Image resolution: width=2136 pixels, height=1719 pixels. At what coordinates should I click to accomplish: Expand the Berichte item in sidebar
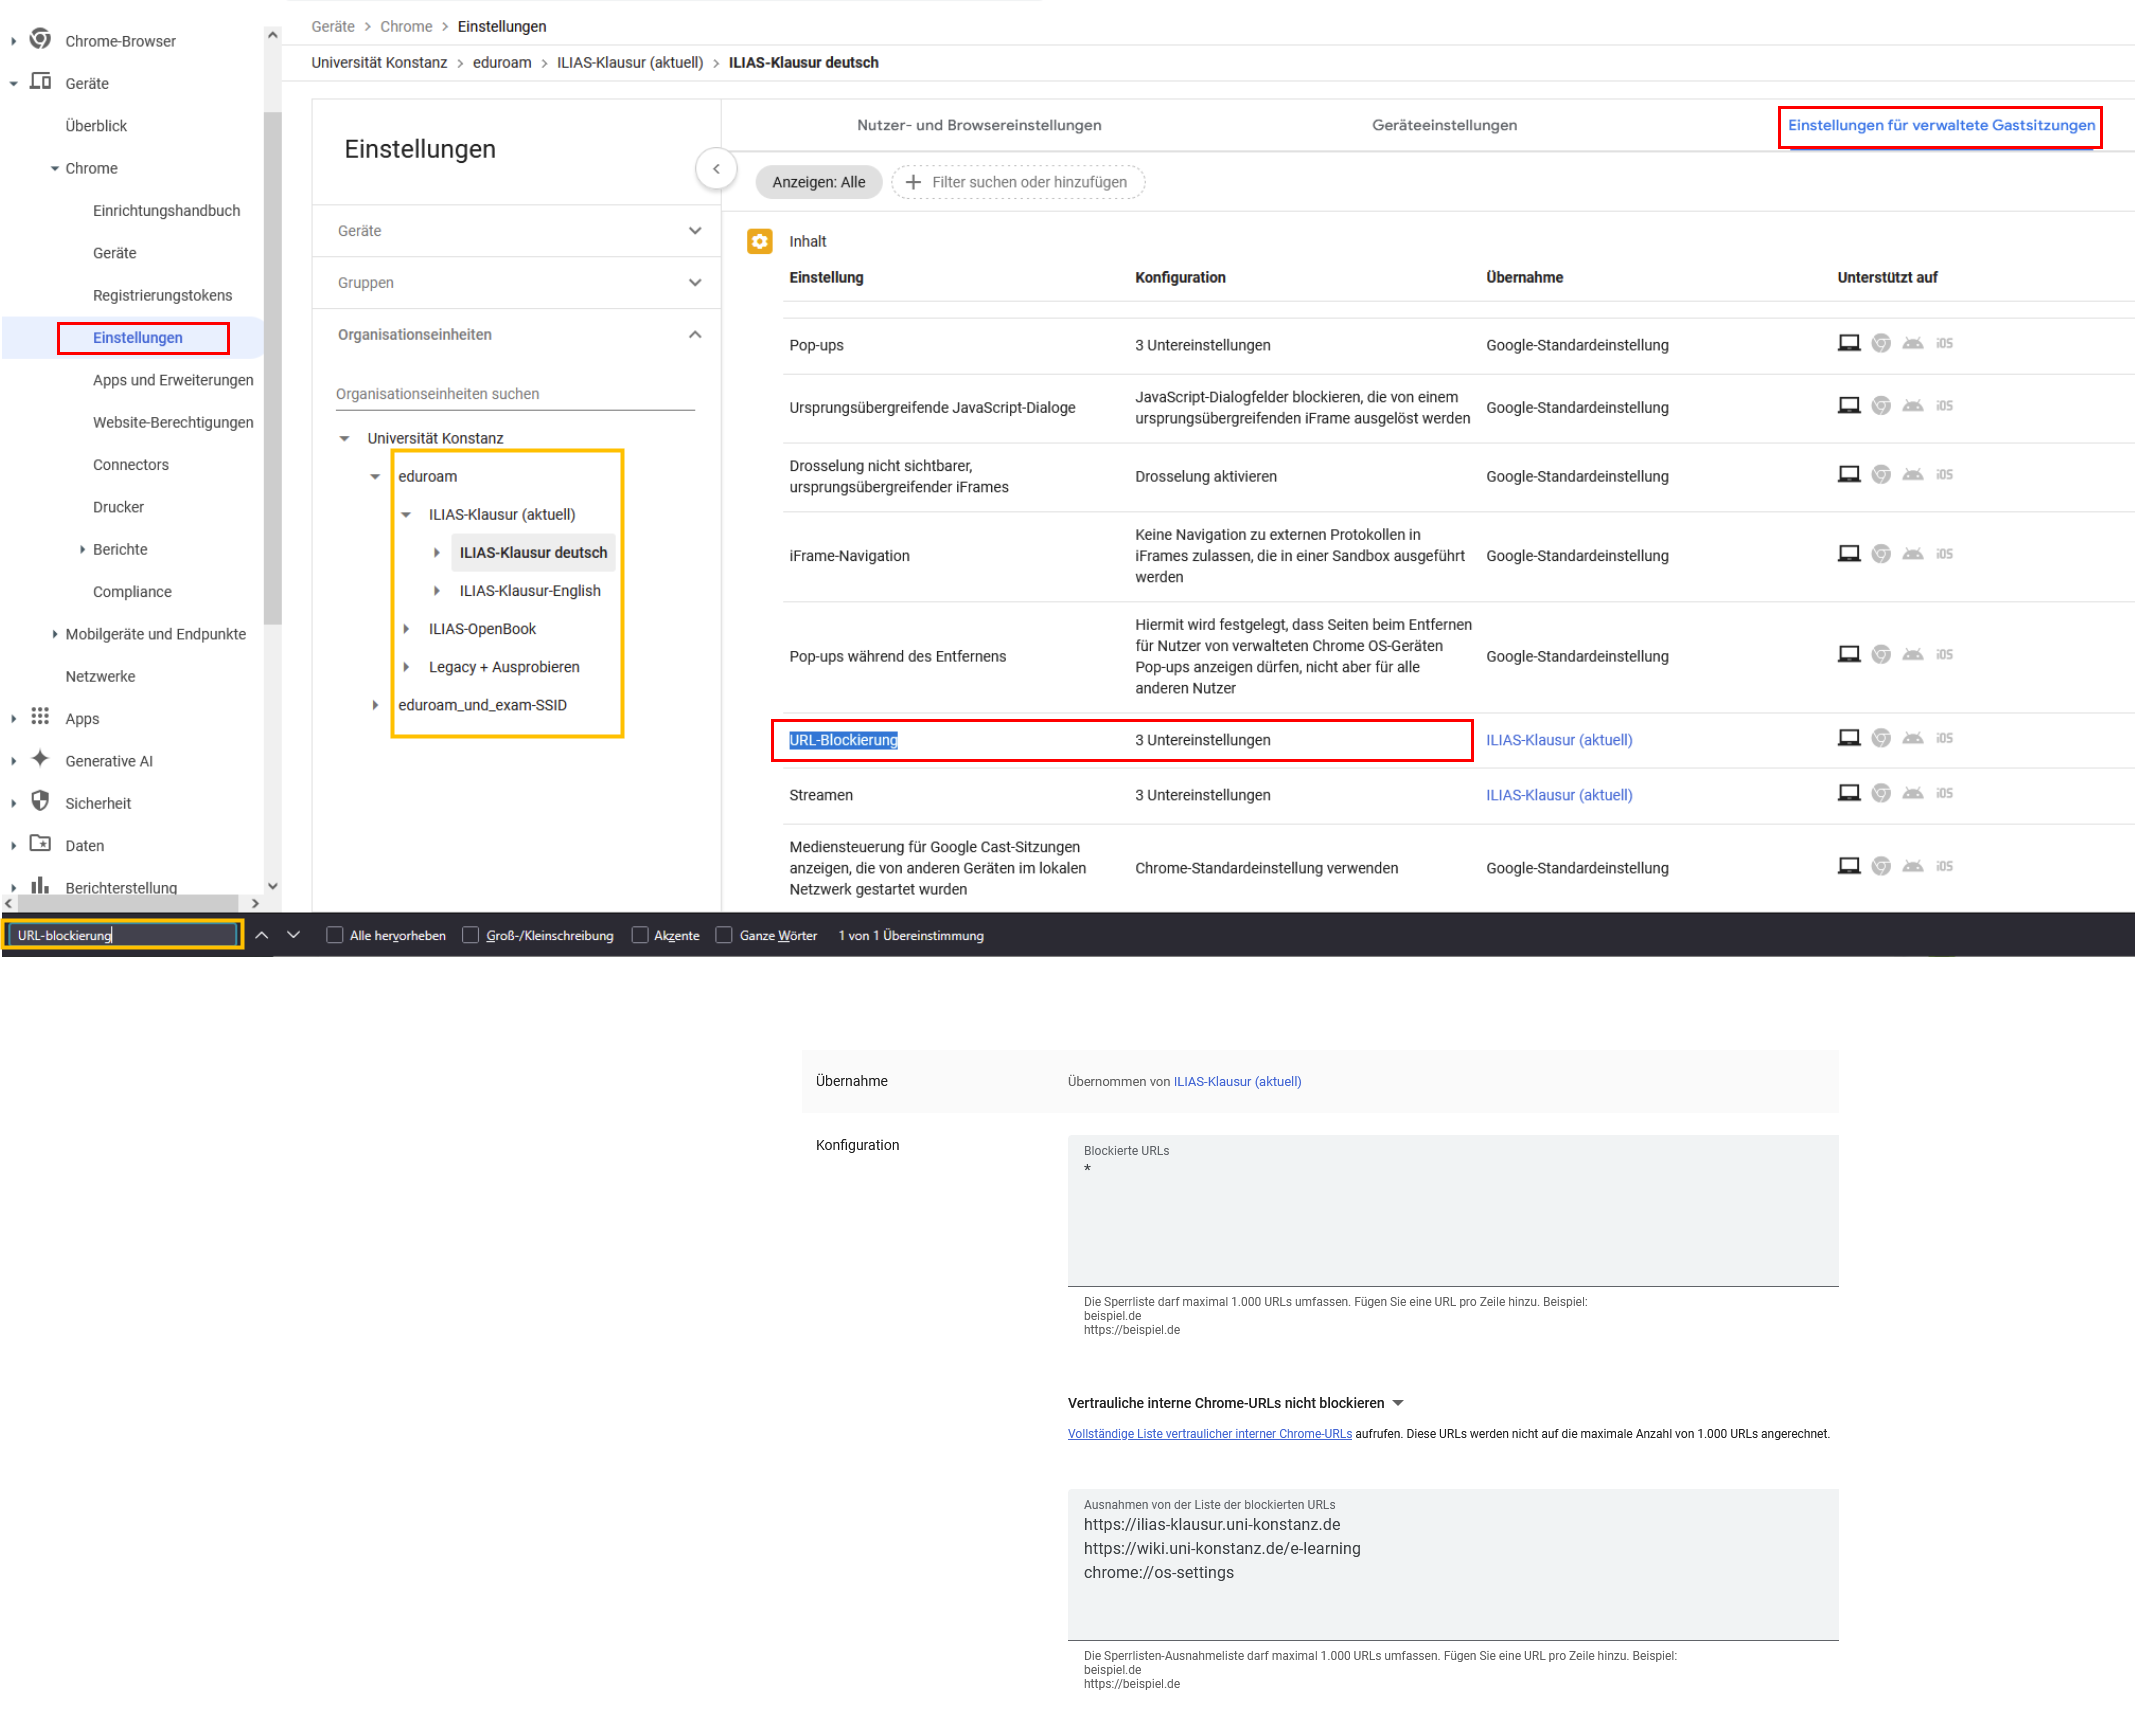coord(82,549)
